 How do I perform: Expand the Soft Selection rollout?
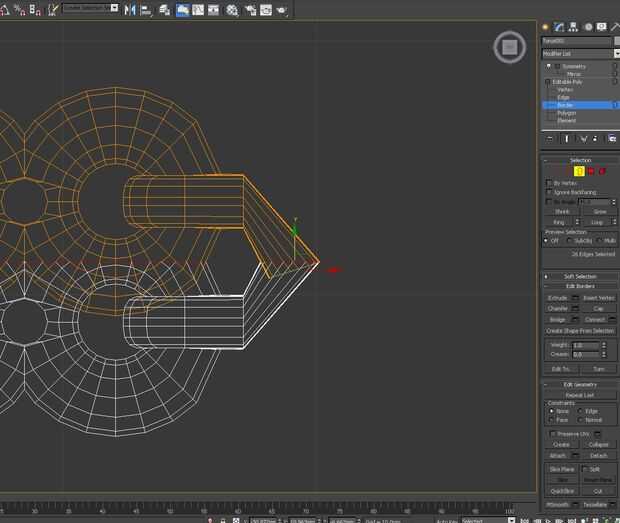pyautogui.click(x=580, y=276)
